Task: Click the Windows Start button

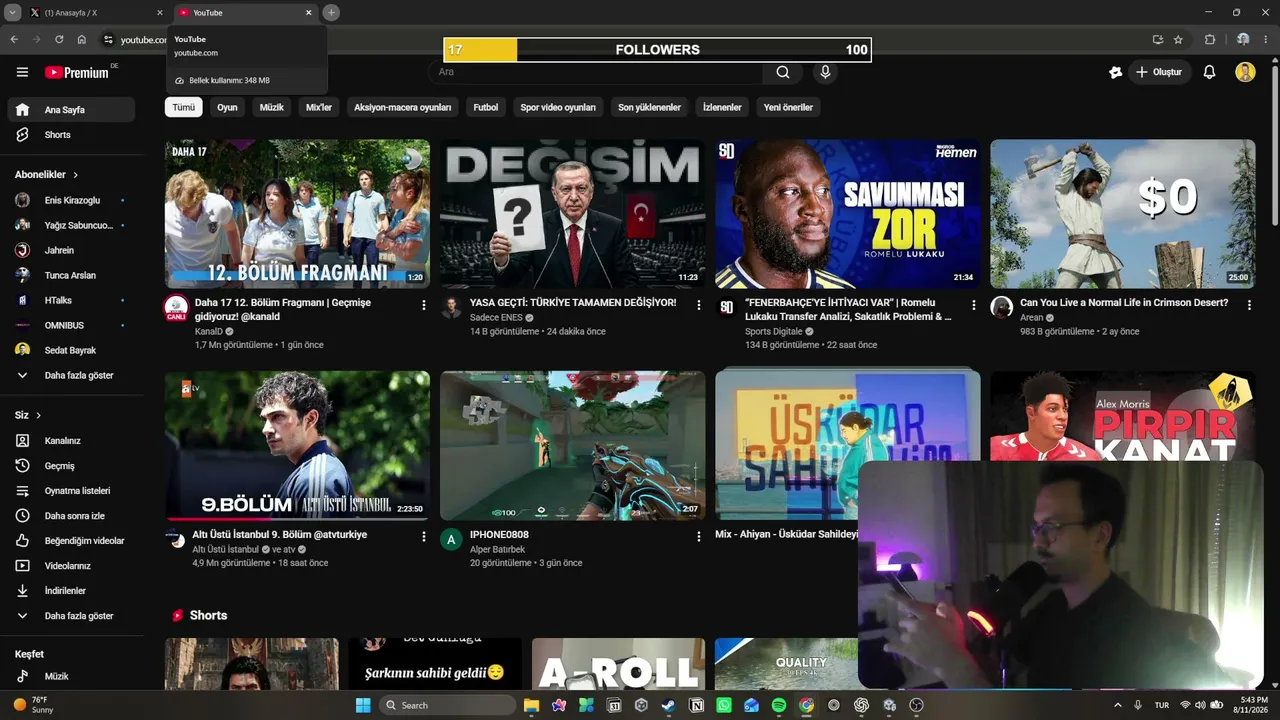Action: 363,705
